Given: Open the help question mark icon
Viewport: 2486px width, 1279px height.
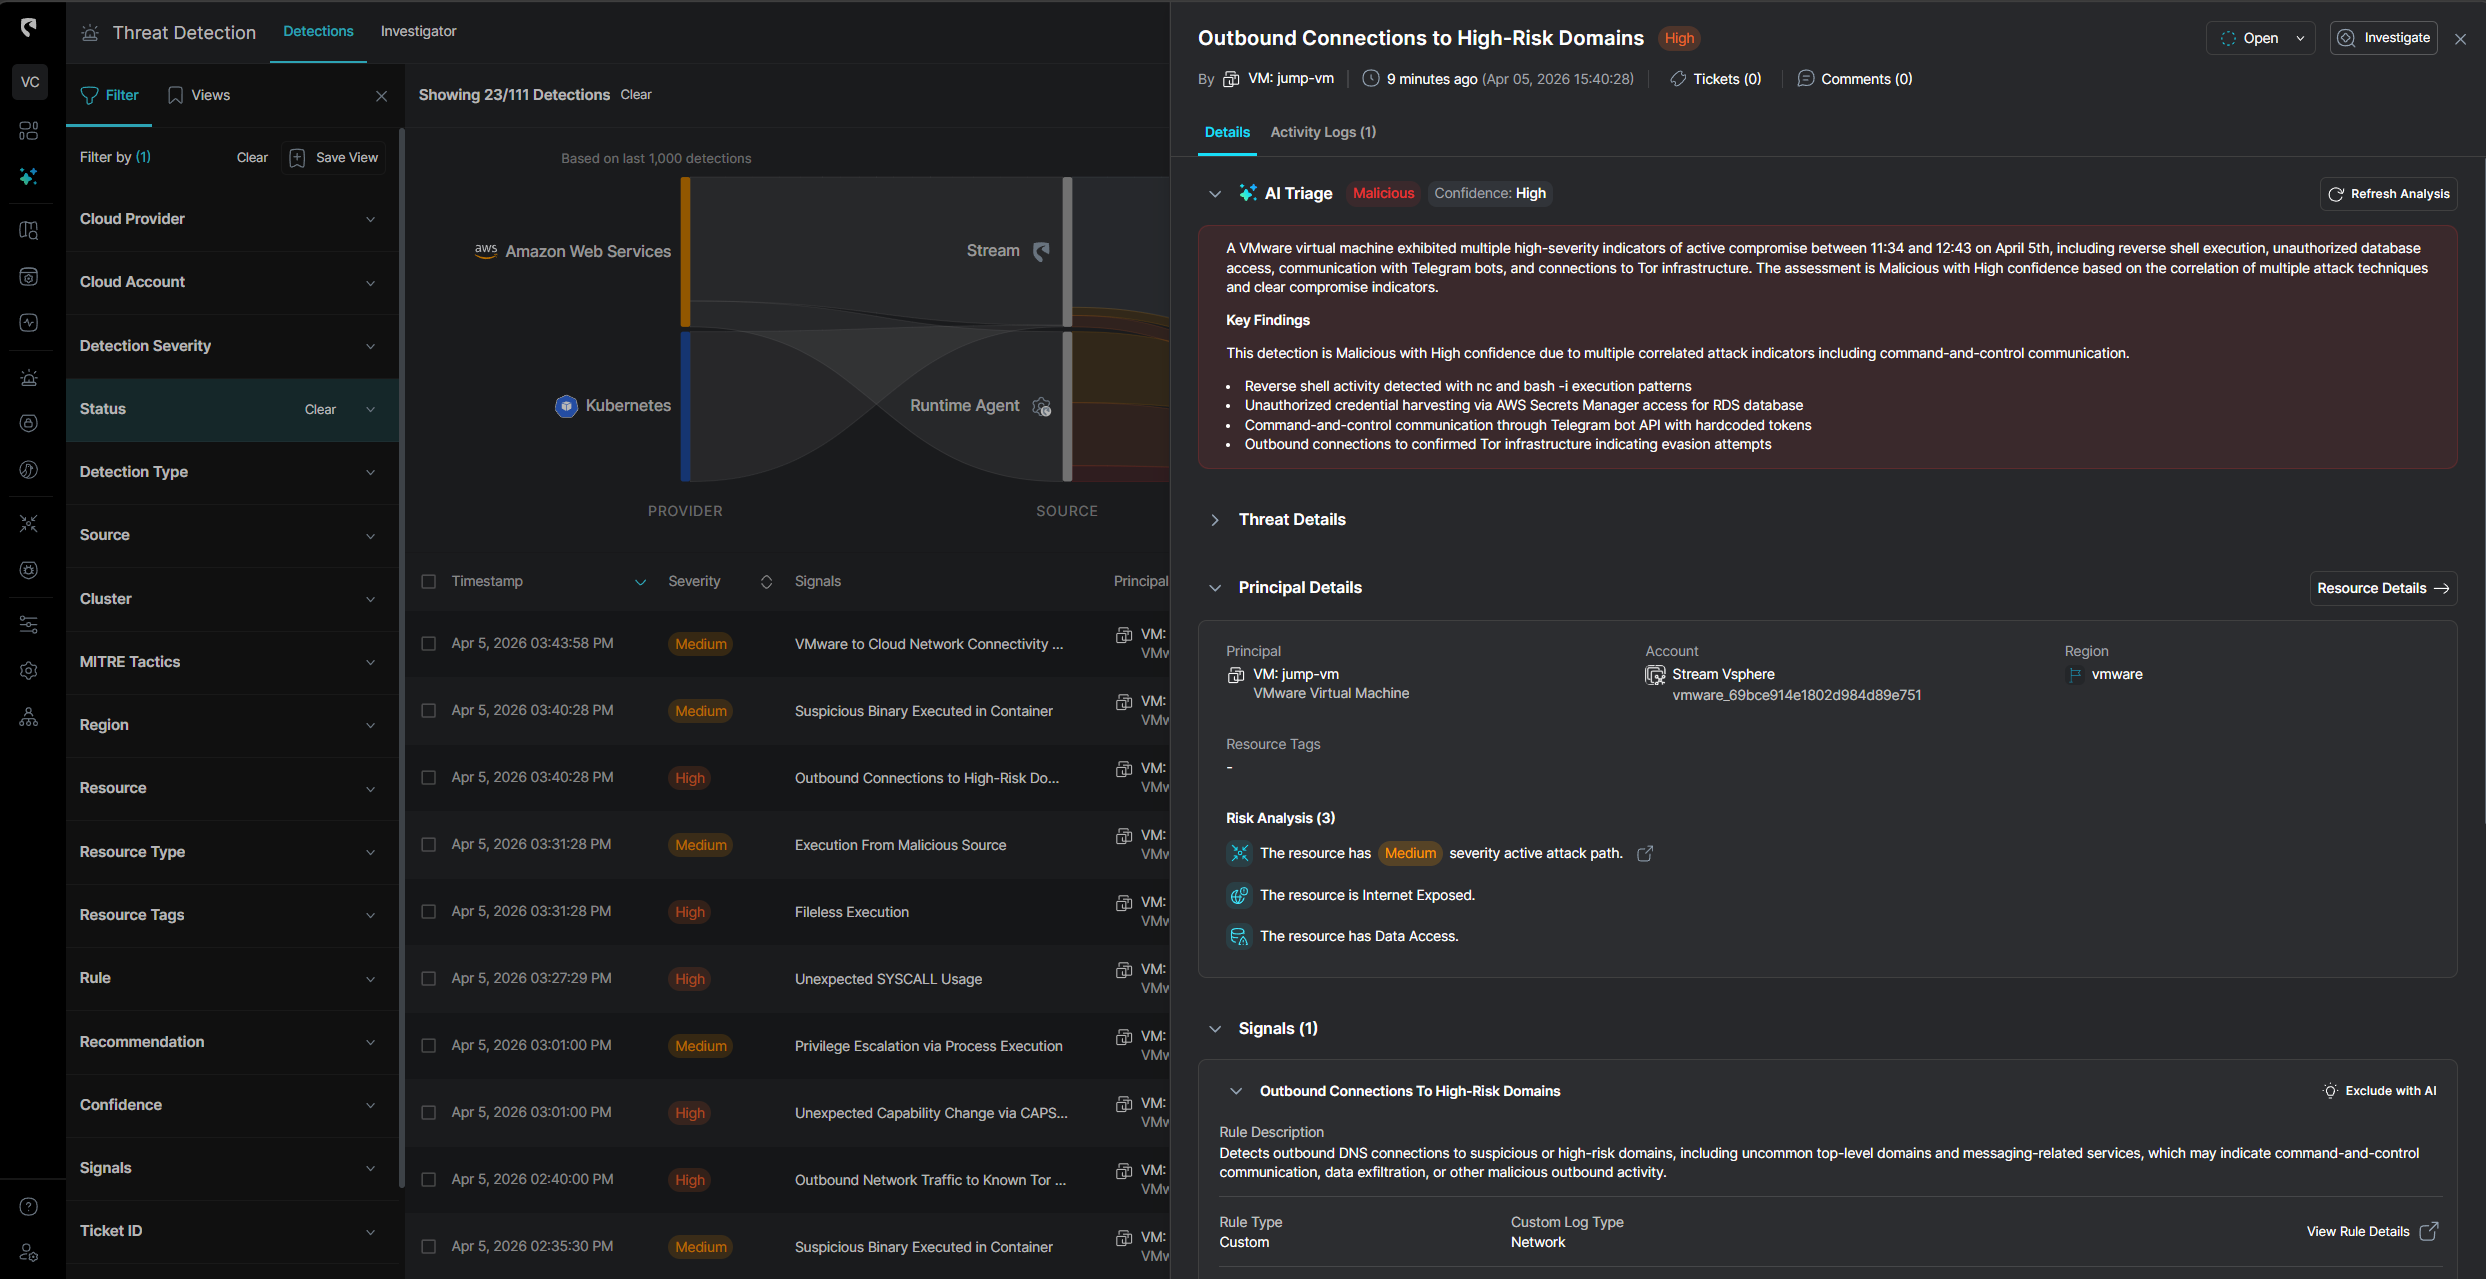Looking at the screenshot, I should 29,1207.
